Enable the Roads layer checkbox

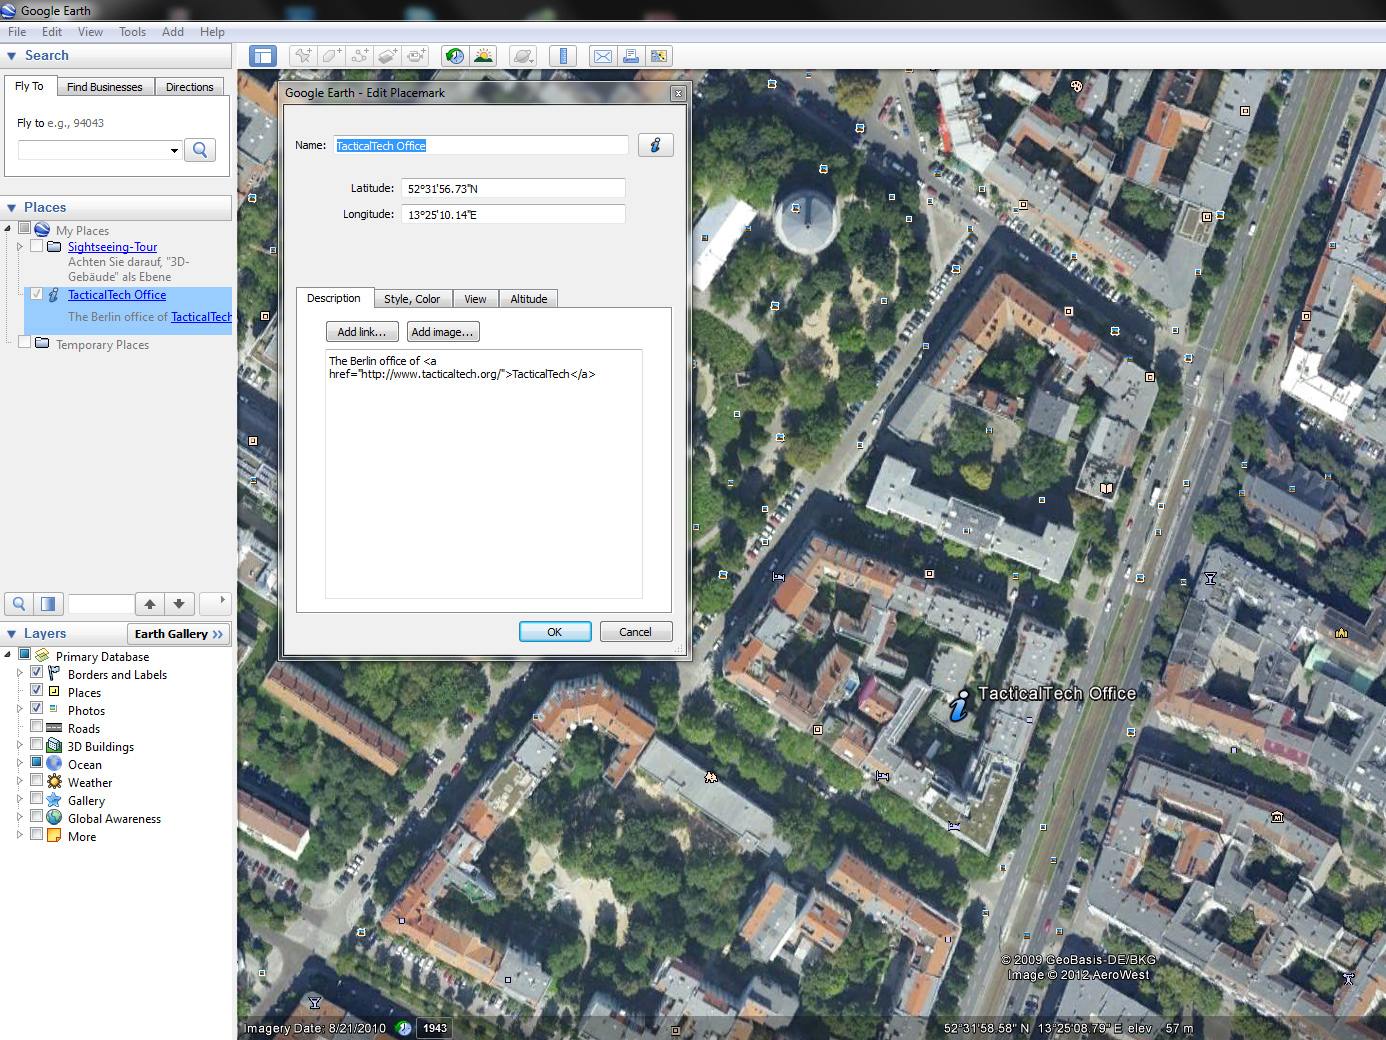tap(37, 726)
